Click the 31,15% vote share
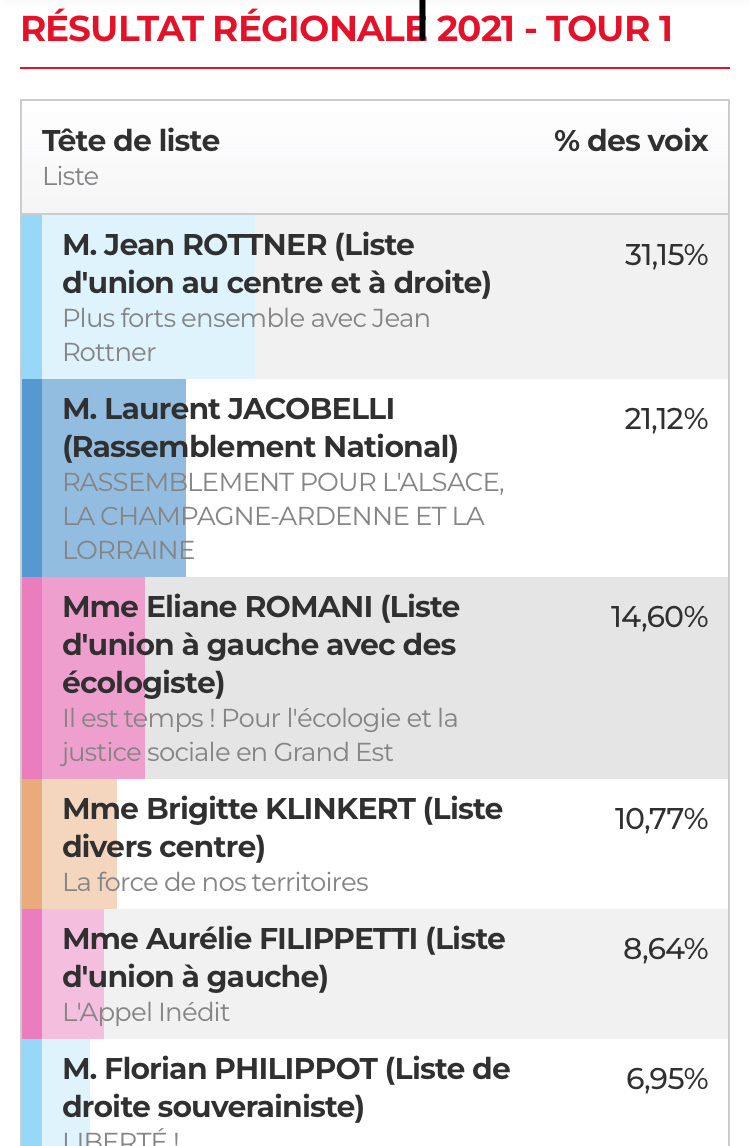750x1146 pixels. (666, 255)
